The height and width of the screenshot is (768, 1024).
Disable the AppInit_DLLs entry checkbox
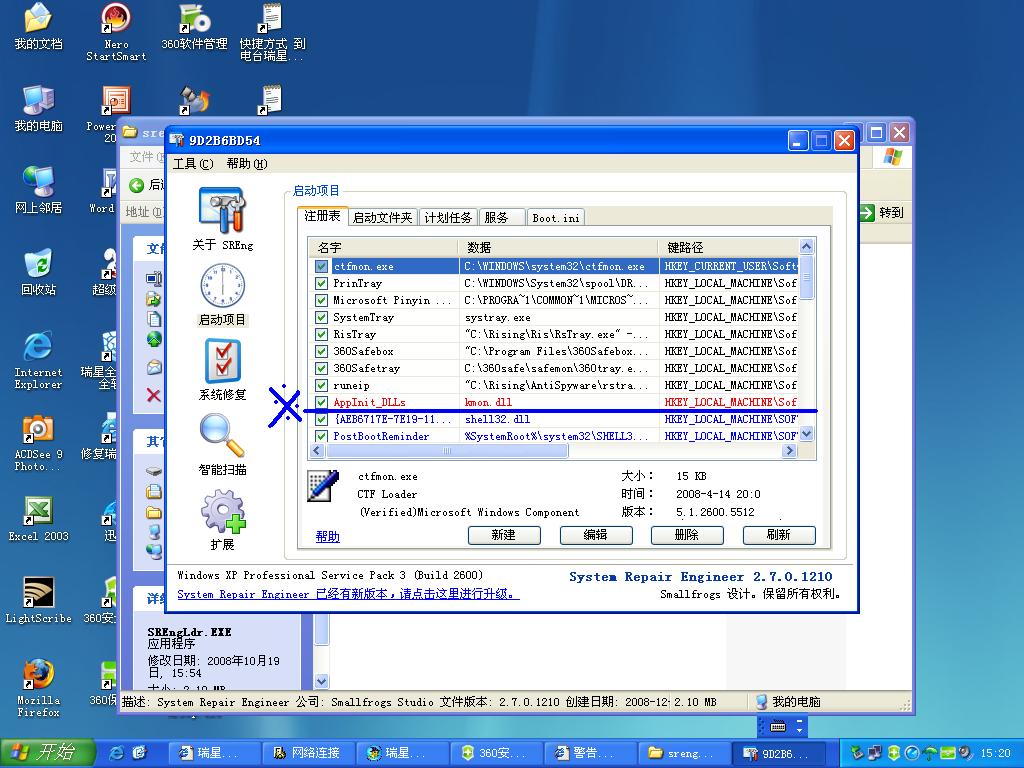click(321, 403)
